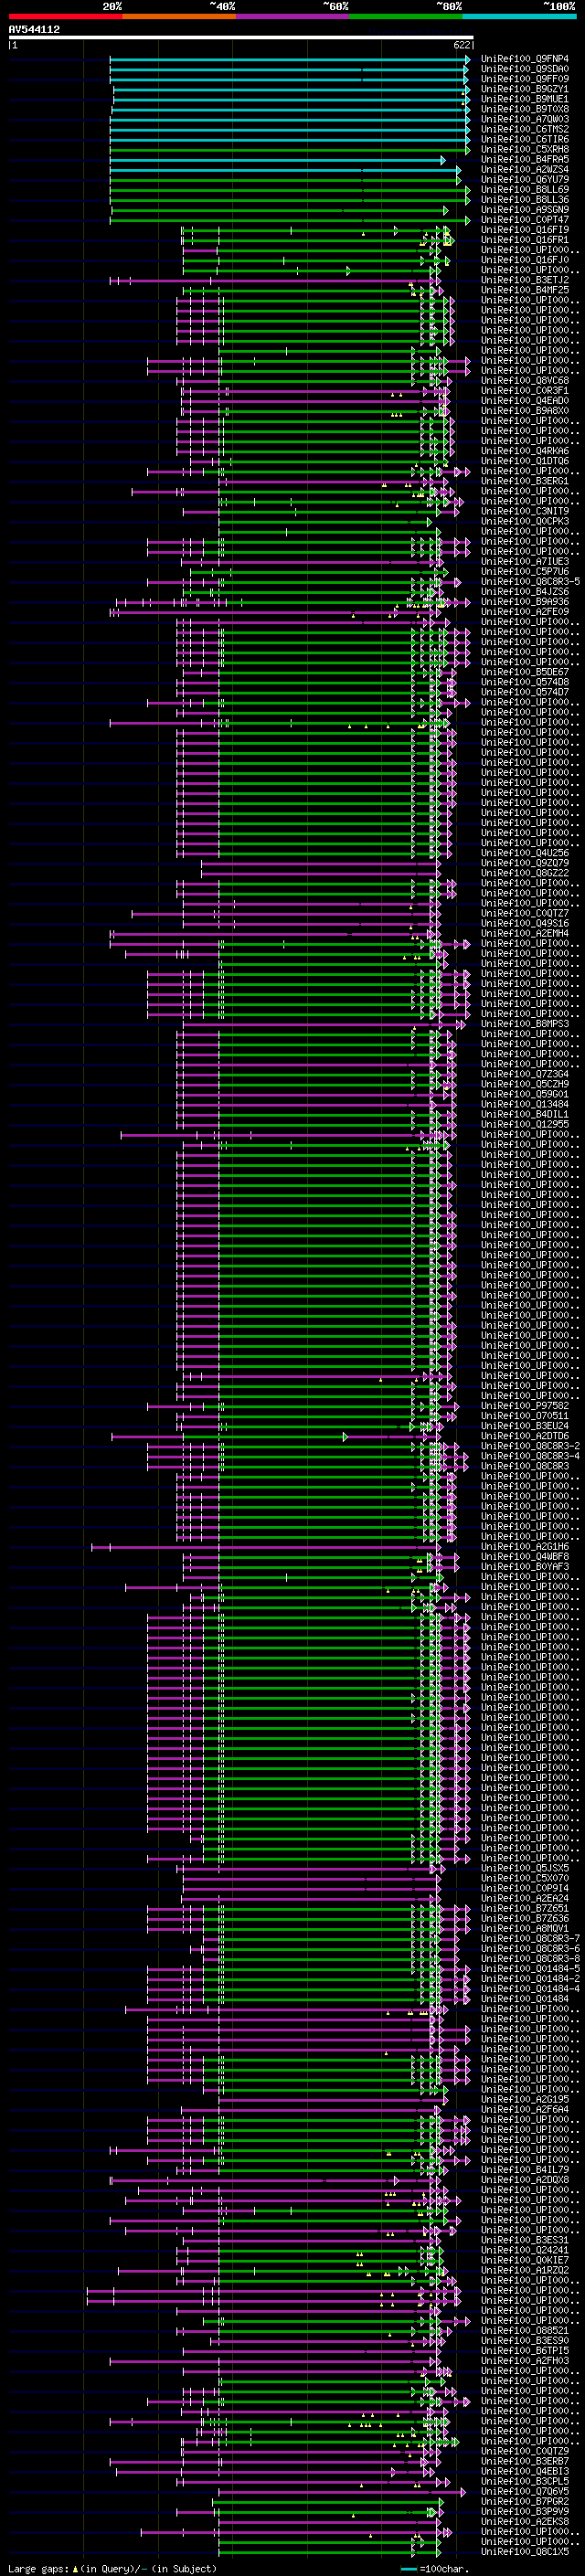Screen dimensions: 585x2576
Task: Click the UniRef100_Q16FI9 label
Action: pos(525,230)
